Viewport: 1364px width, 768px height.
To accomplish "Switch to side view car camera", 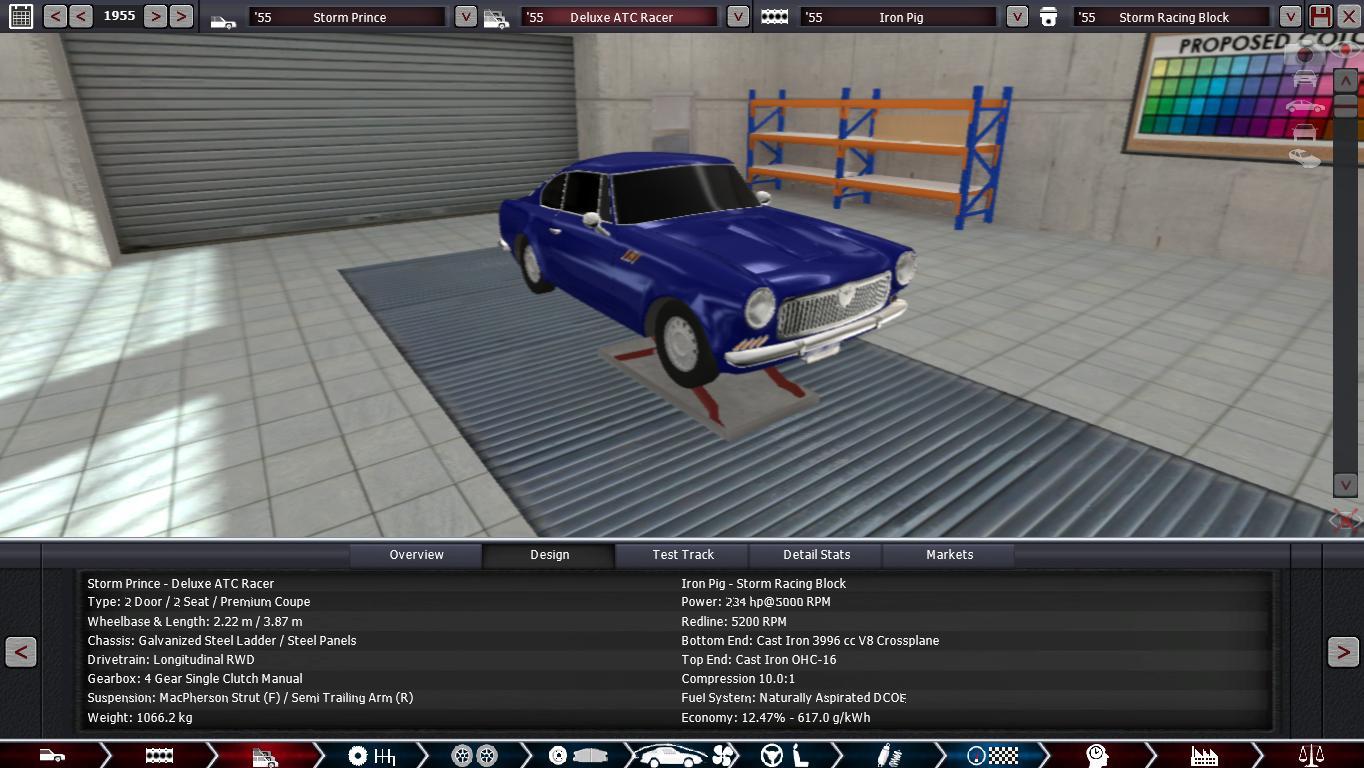I will tap(1304, 106).
